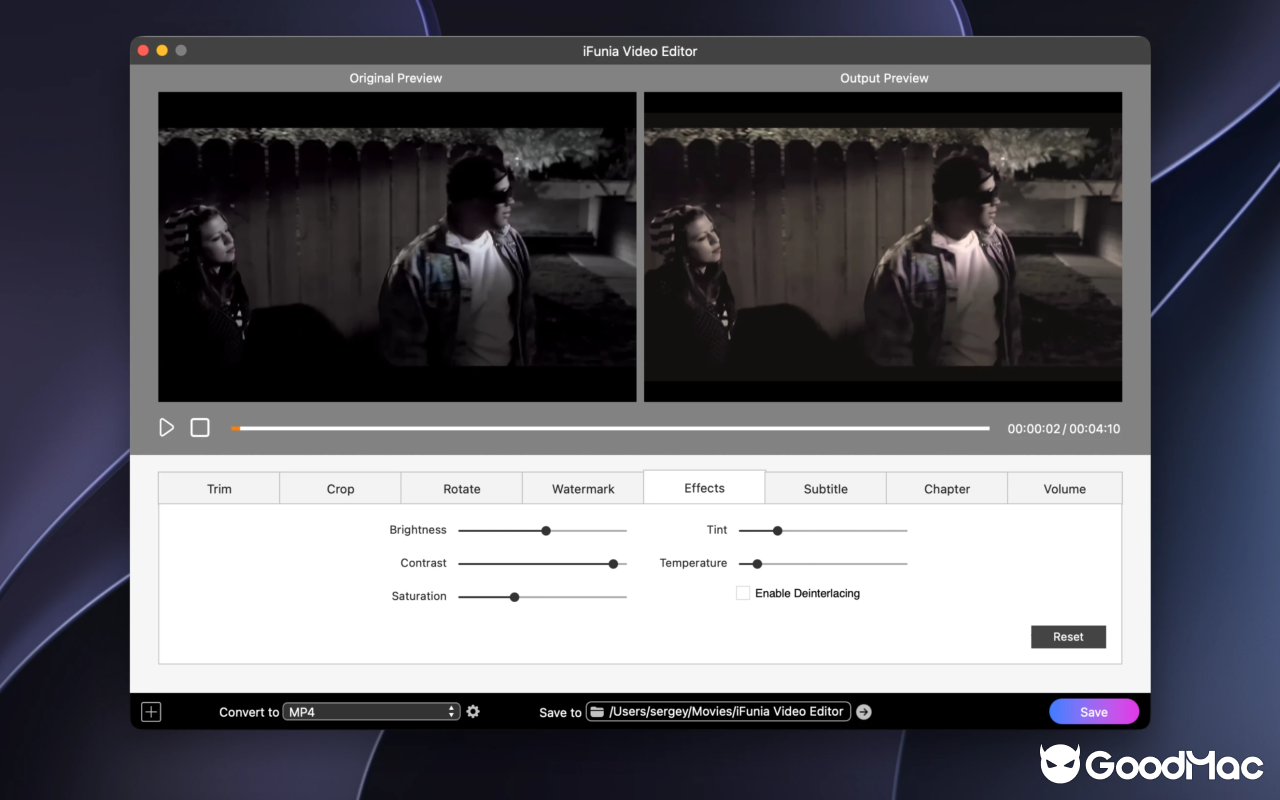Image resolution: width=1280 pixels, height=800 pixels.
Task: Click the Save button
Action: coord(1094,712)
